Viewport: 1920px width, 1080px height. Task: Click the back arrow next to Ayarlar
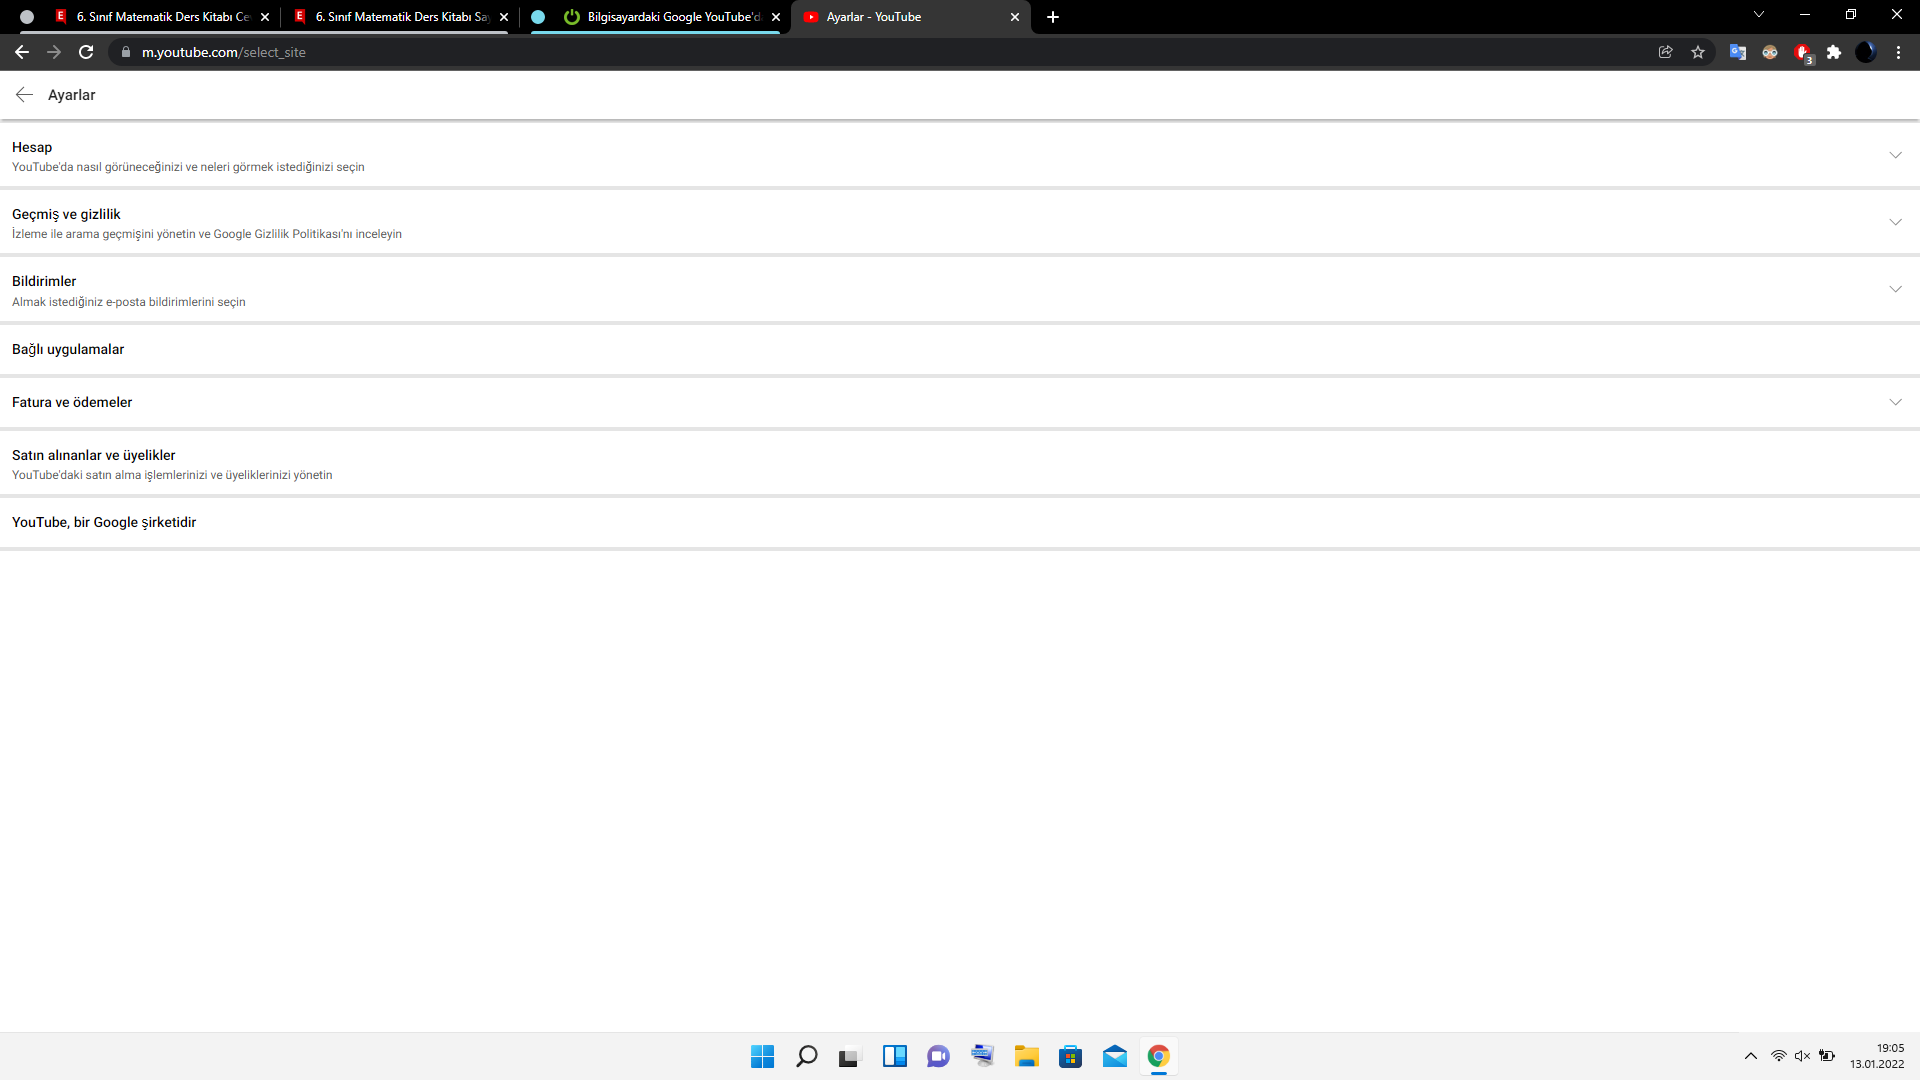point(24,95)
